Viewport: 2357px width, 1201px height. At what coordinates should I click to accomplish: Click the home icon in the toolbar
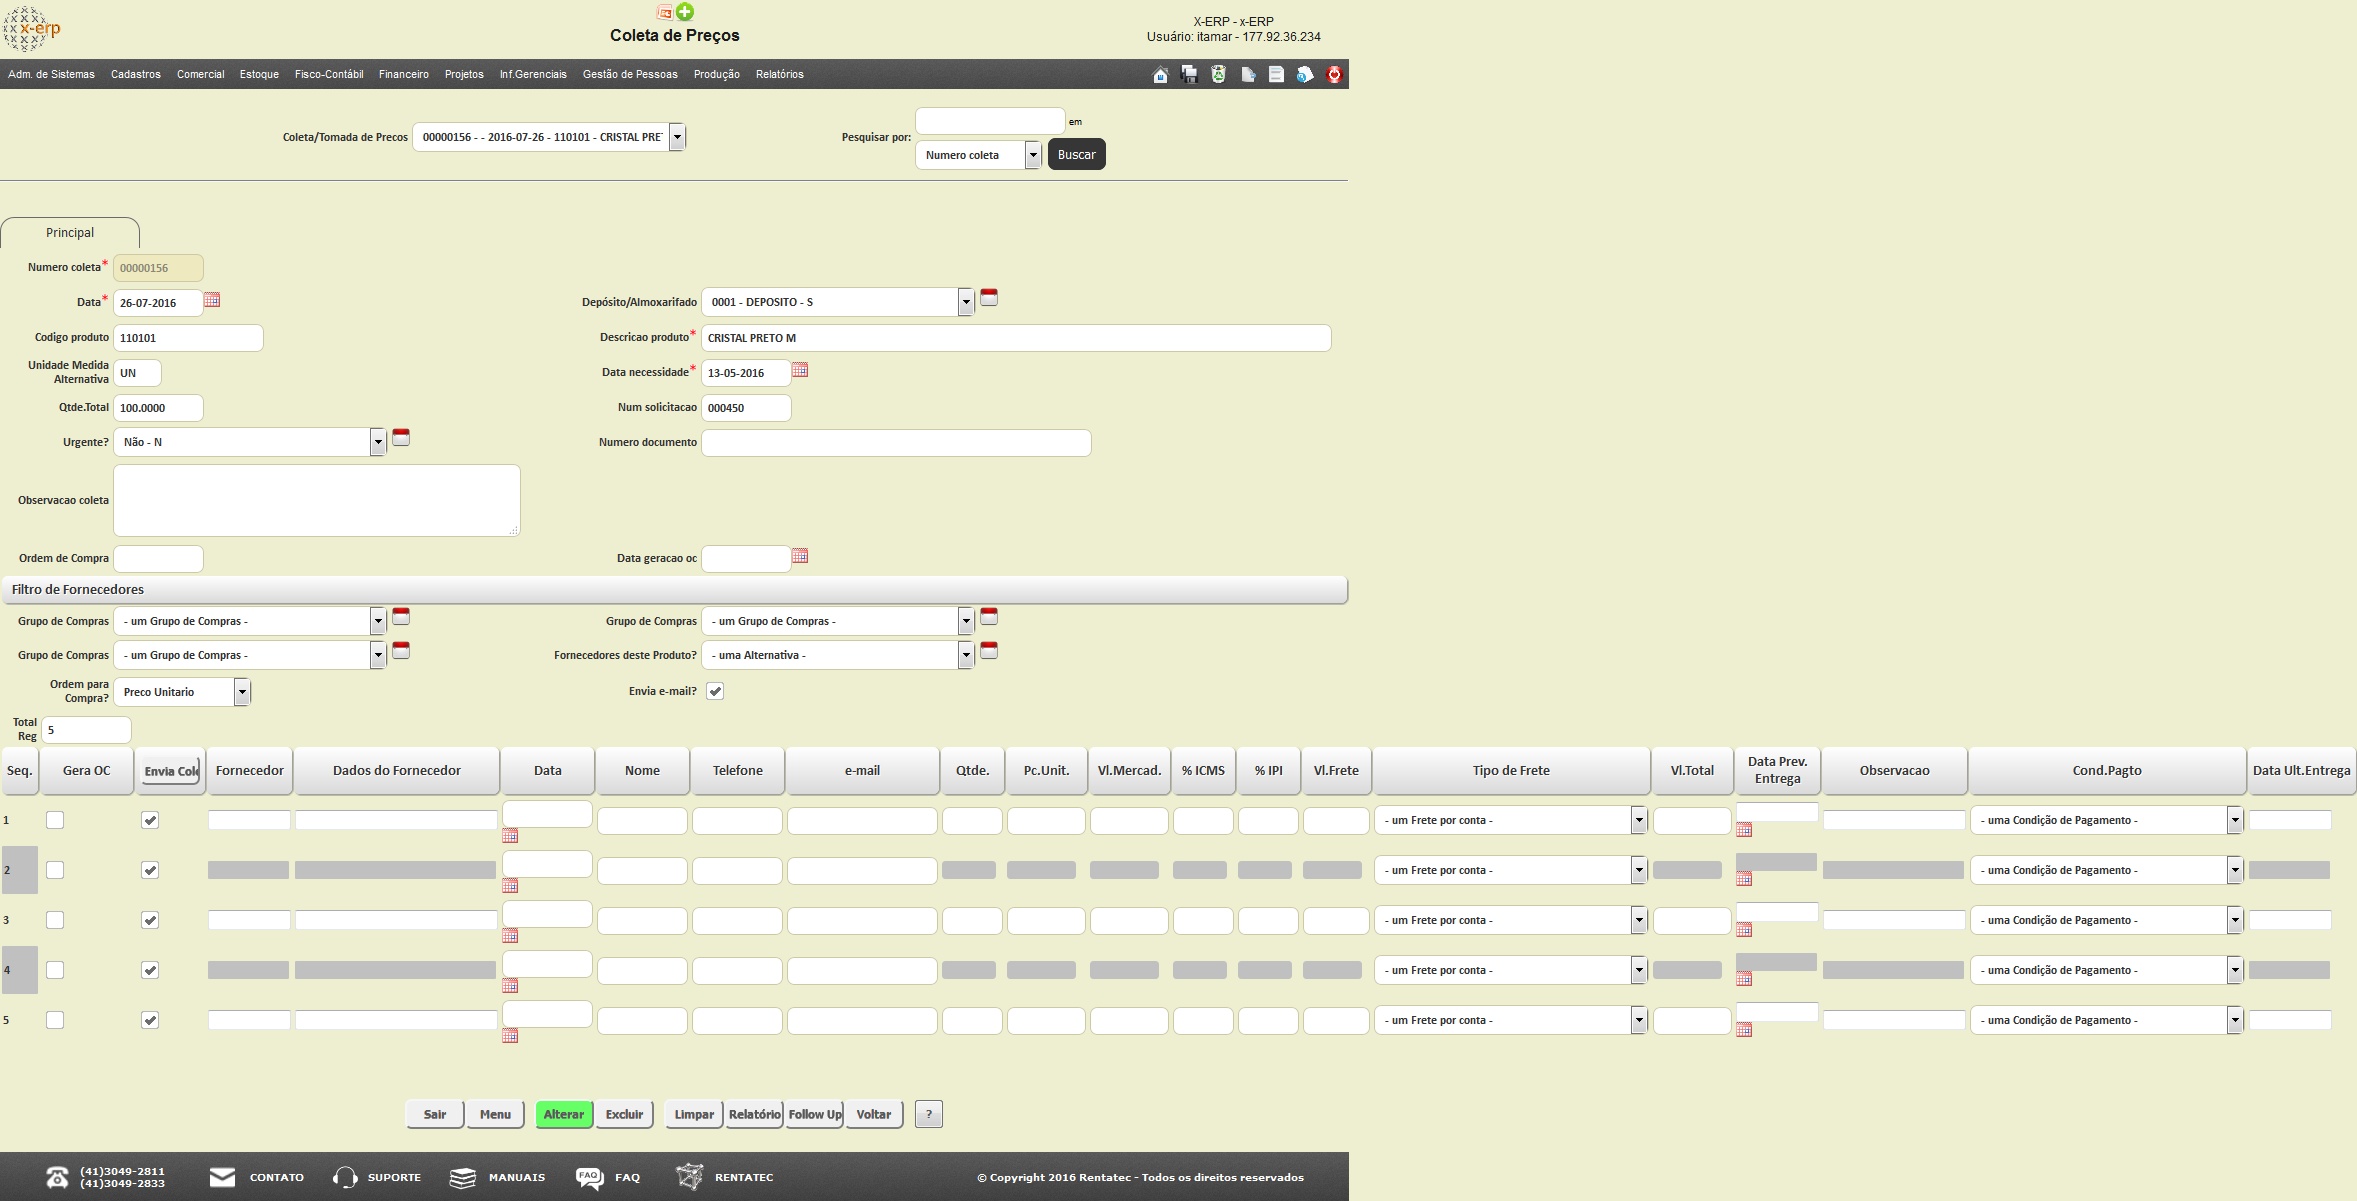[x=1160, y=75]
